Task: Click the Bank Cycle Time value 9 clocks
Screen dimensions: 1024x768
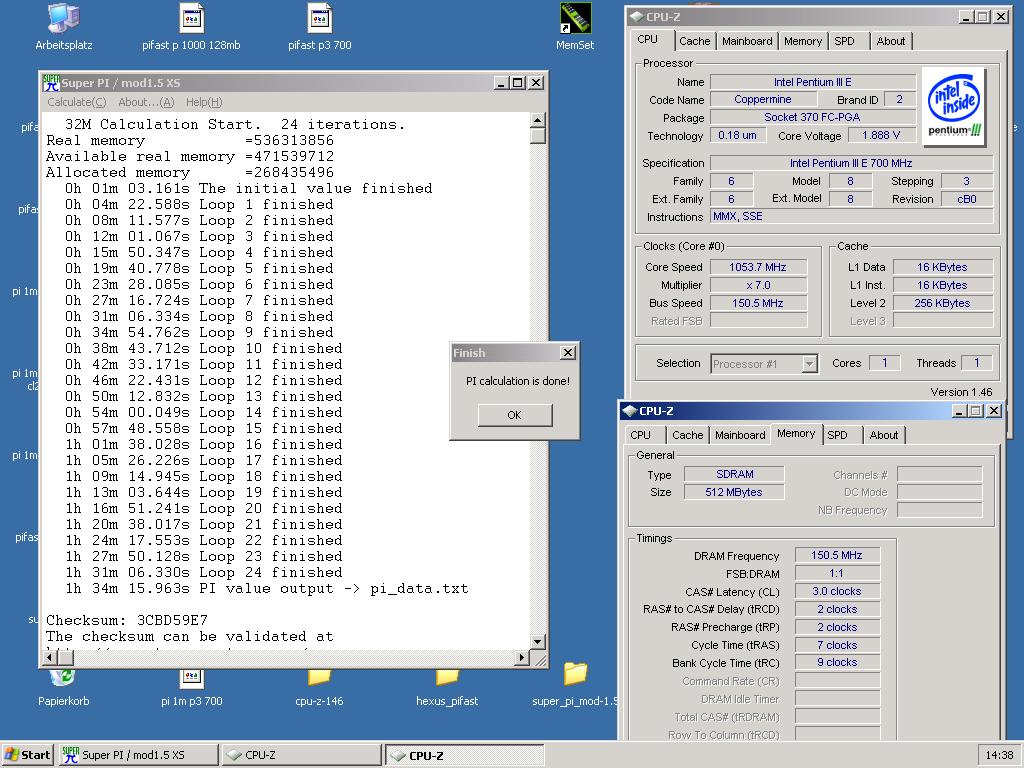Action: click(837, 662)
